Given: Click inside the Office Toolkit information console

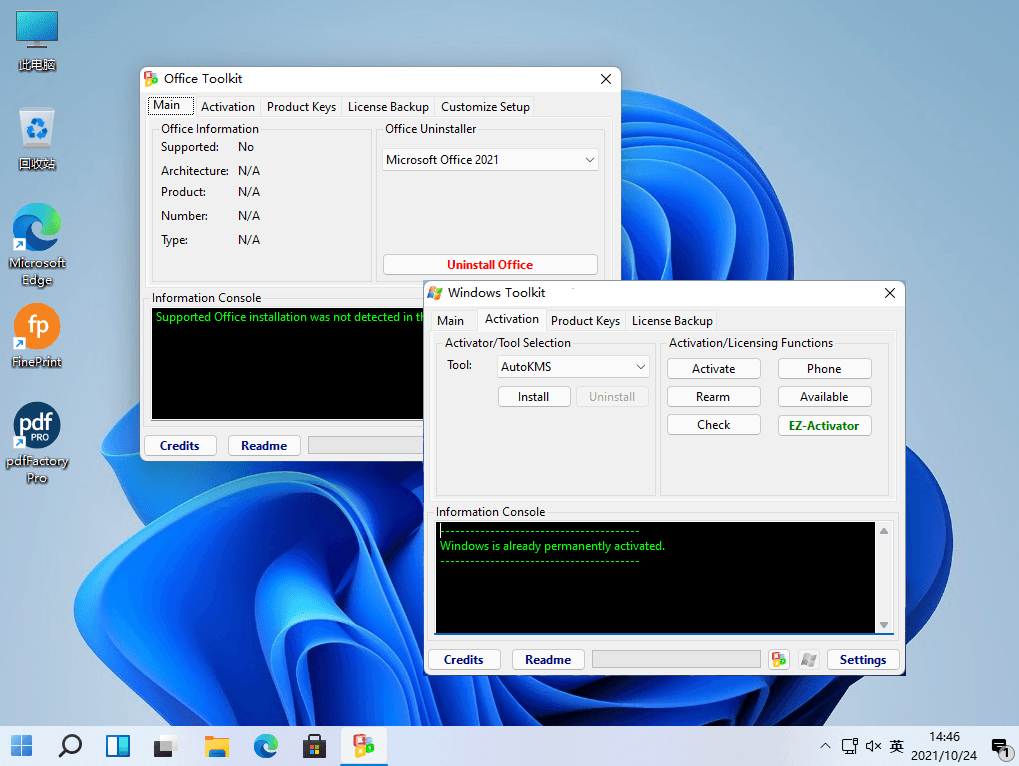Looking at the screenshot, I should pyautogui.click(x=287, y=364).
